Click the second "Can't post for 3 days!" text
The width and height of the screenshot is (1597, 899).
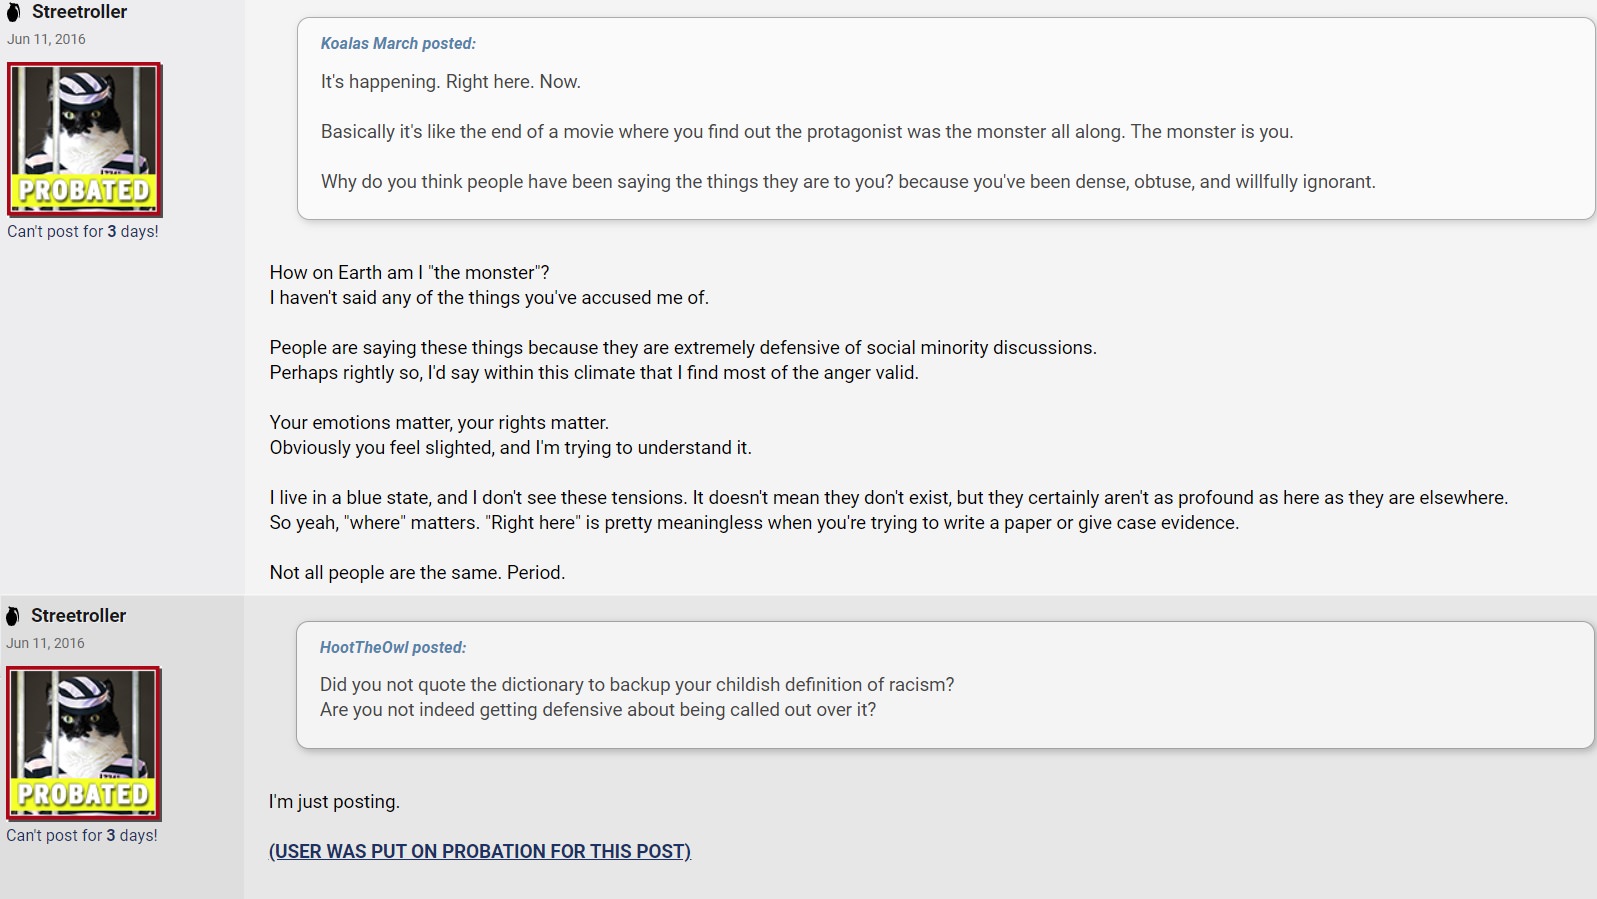pos(82,835)
